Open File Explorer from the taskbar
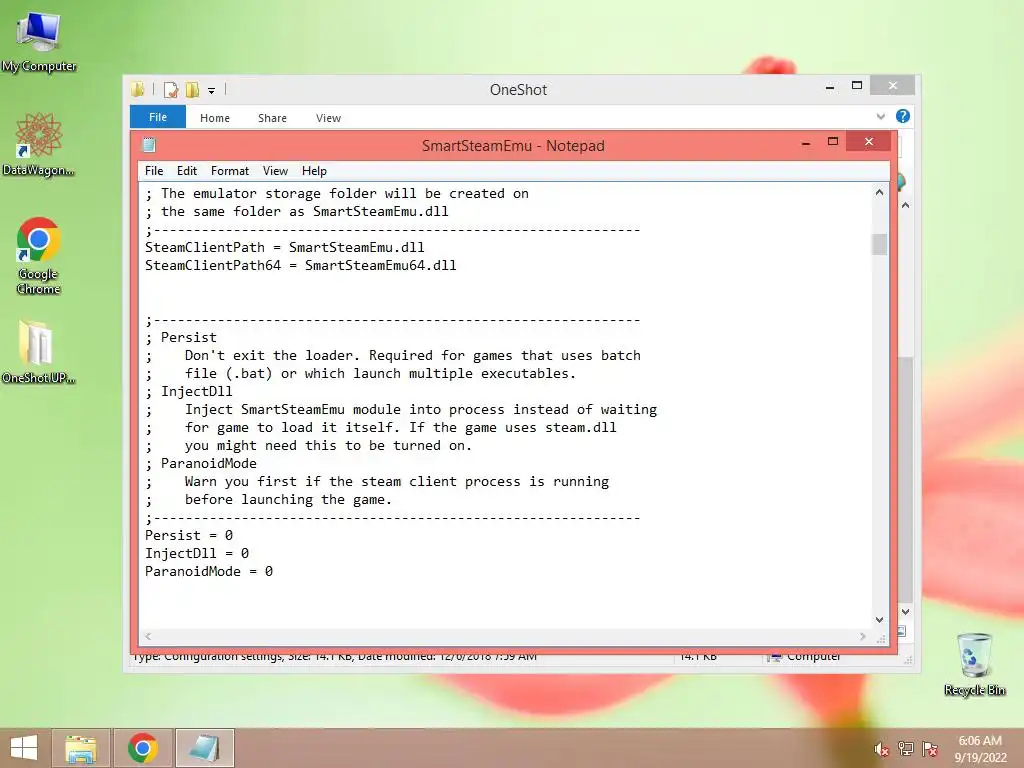The image size is (1024, 768). (81, 748)
